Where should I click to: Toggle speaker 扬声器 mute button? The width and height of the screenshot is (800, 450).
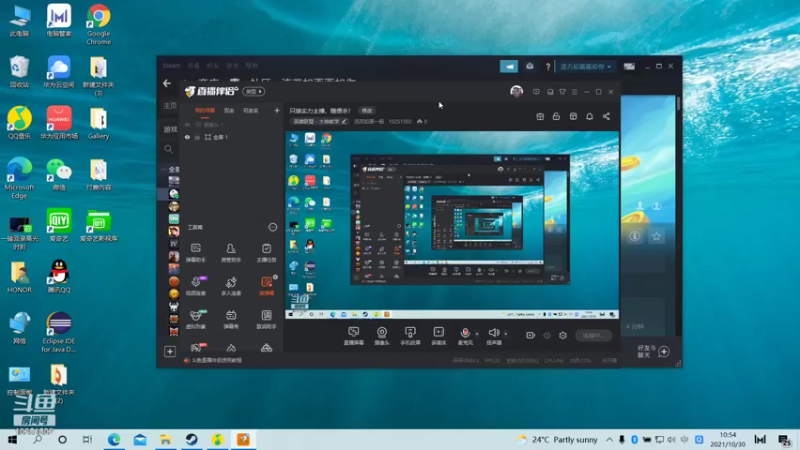tap(493, 335)
